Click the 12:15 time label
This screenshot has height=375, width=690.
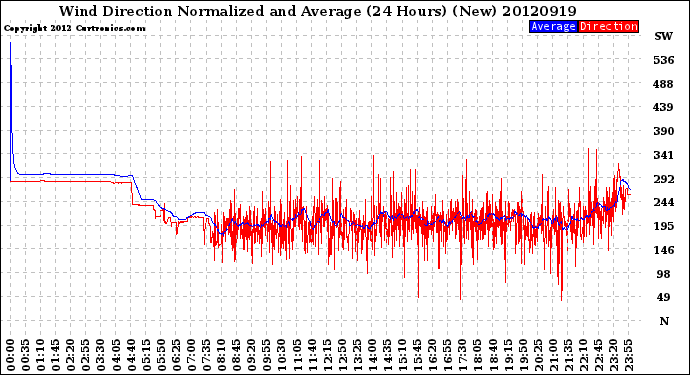point(327,355)
